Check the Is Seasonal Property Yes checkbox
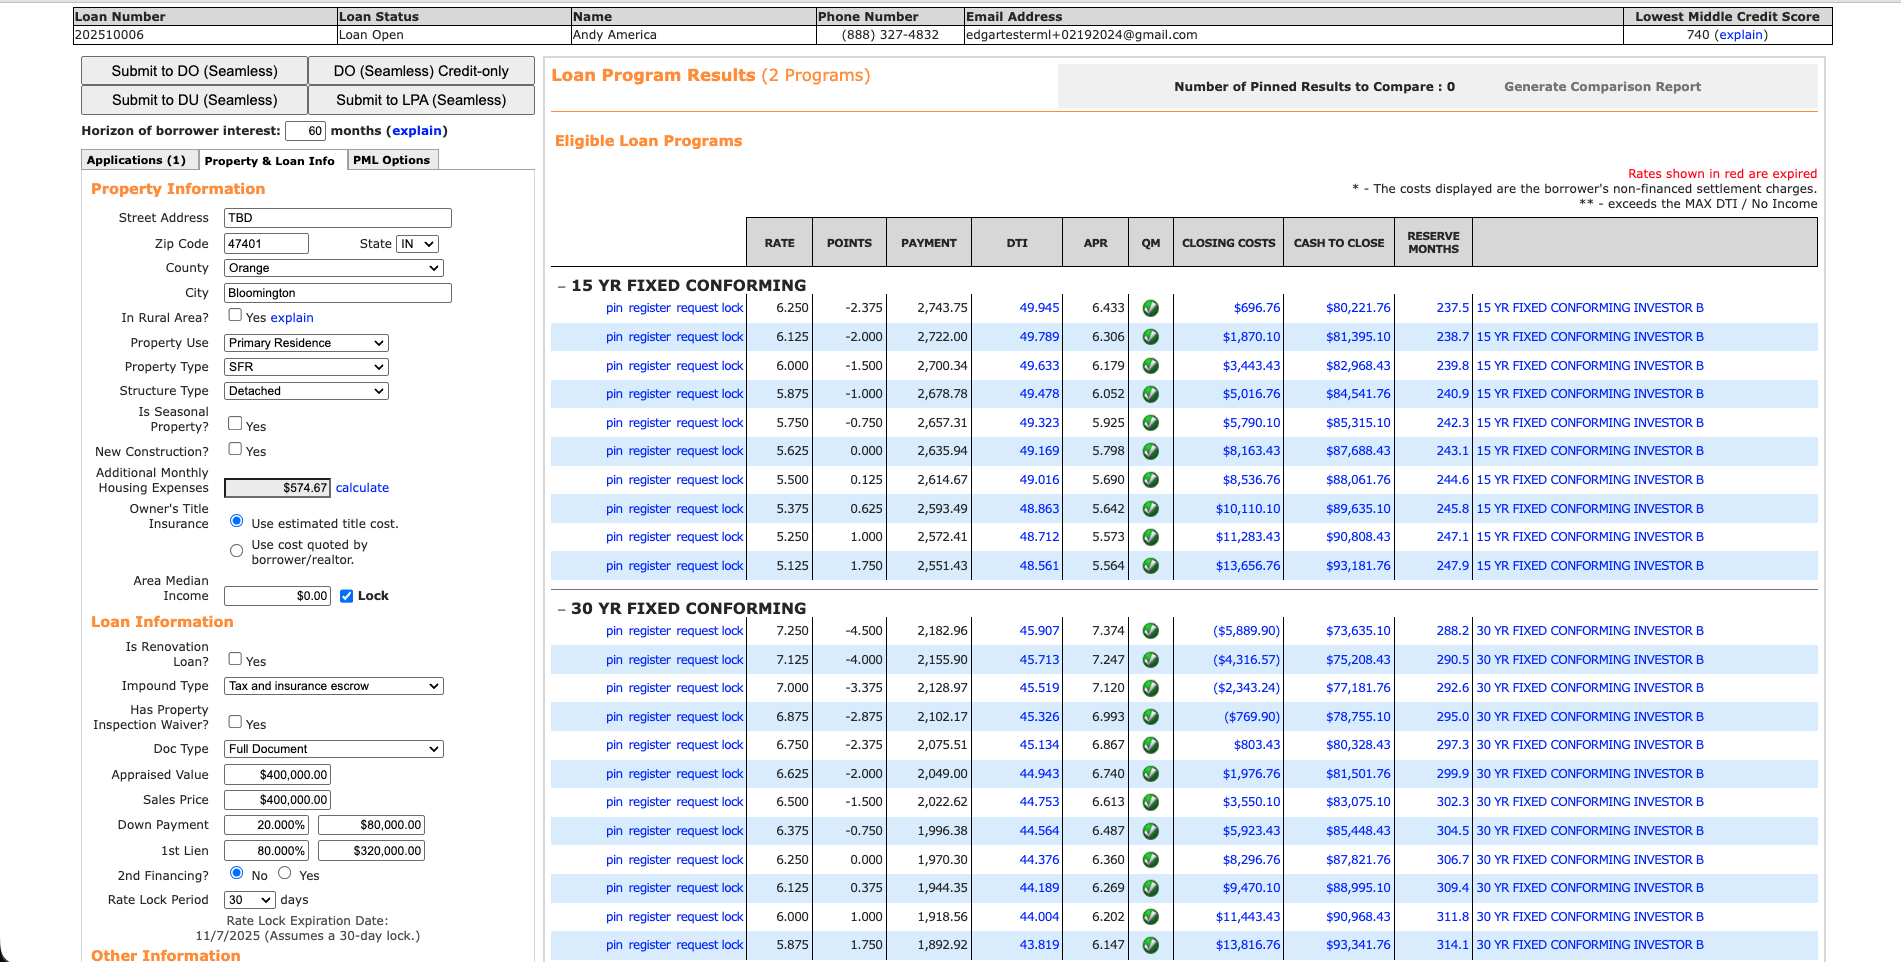This screenshot has height=962, width=1901. (x=235, y=424)
